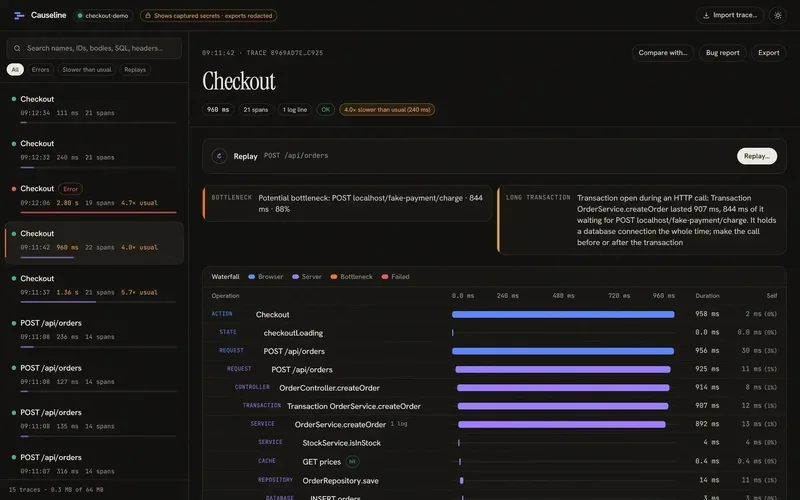Click the Replay circular arrow icon
Viewport: 800px width, 500px height.
click(x=219, y=156)
